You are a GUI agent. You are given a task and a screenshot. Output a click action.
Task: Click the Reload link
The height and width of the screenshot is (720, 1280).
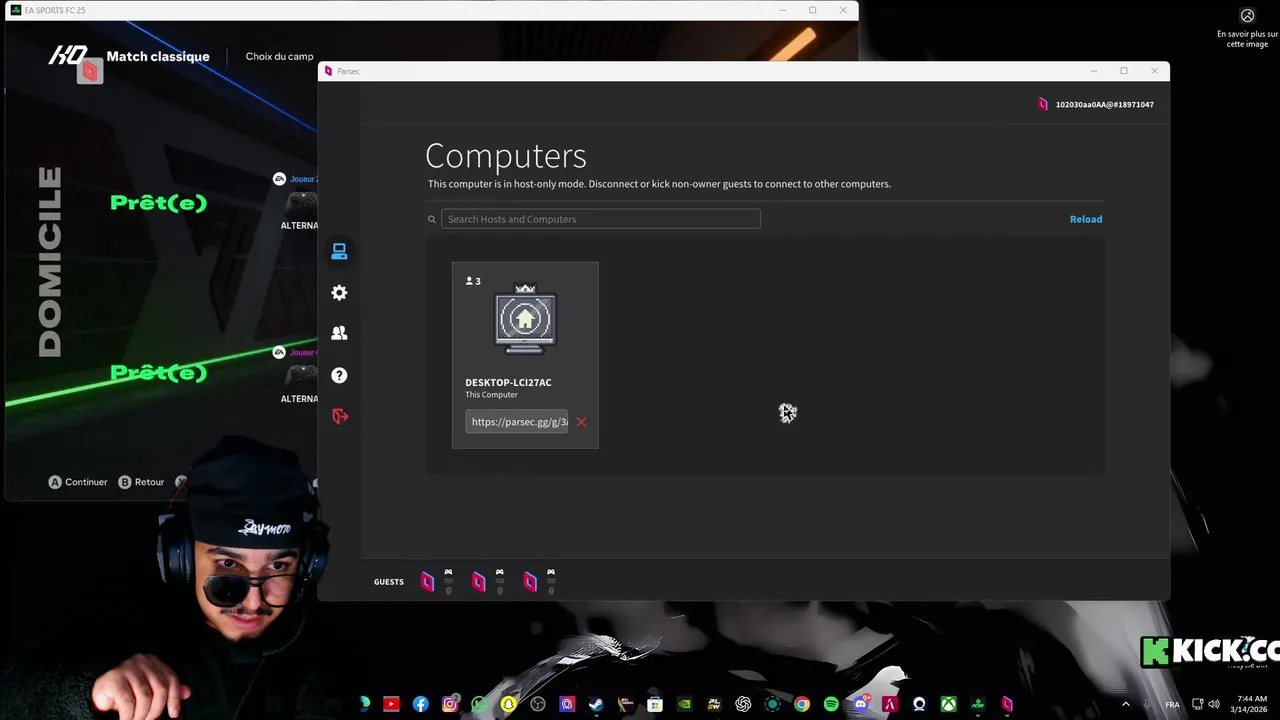click(1086, 219)
